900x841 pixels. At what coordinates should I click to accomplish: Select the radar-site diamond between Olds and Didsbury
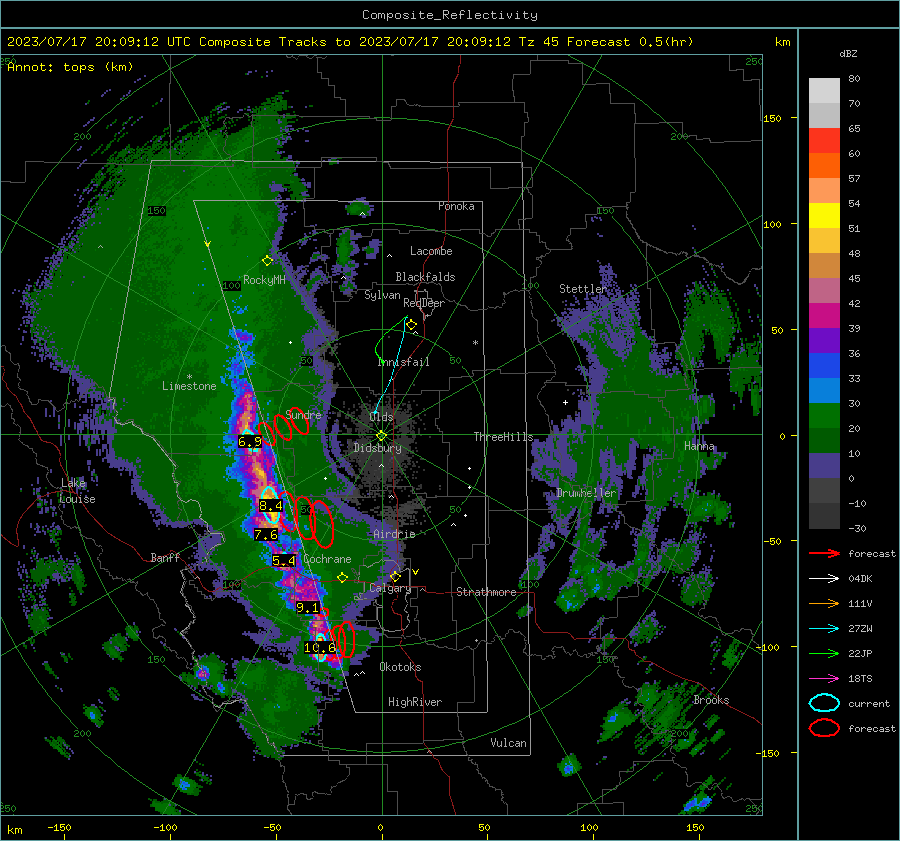point(381,436)
